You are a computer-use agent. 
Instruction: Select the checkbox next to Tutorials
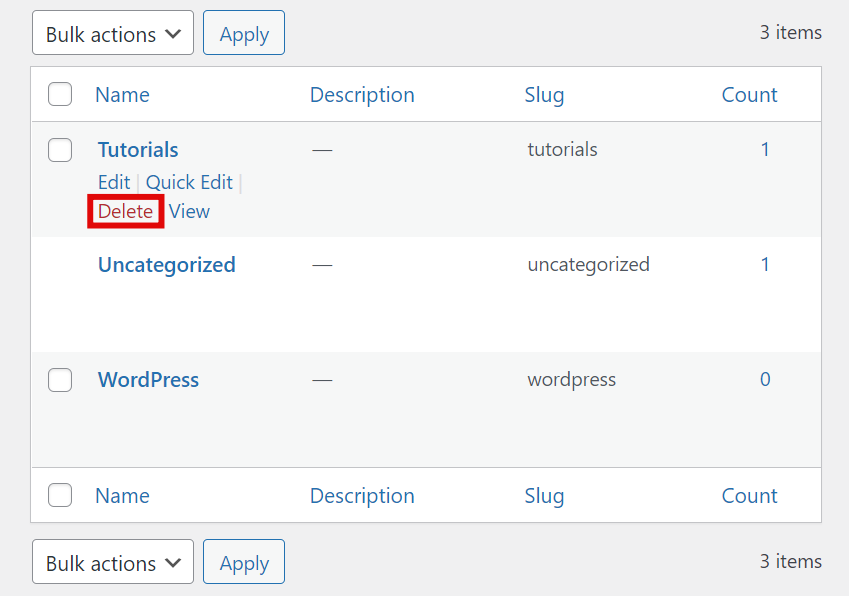[x=60, y=150]
